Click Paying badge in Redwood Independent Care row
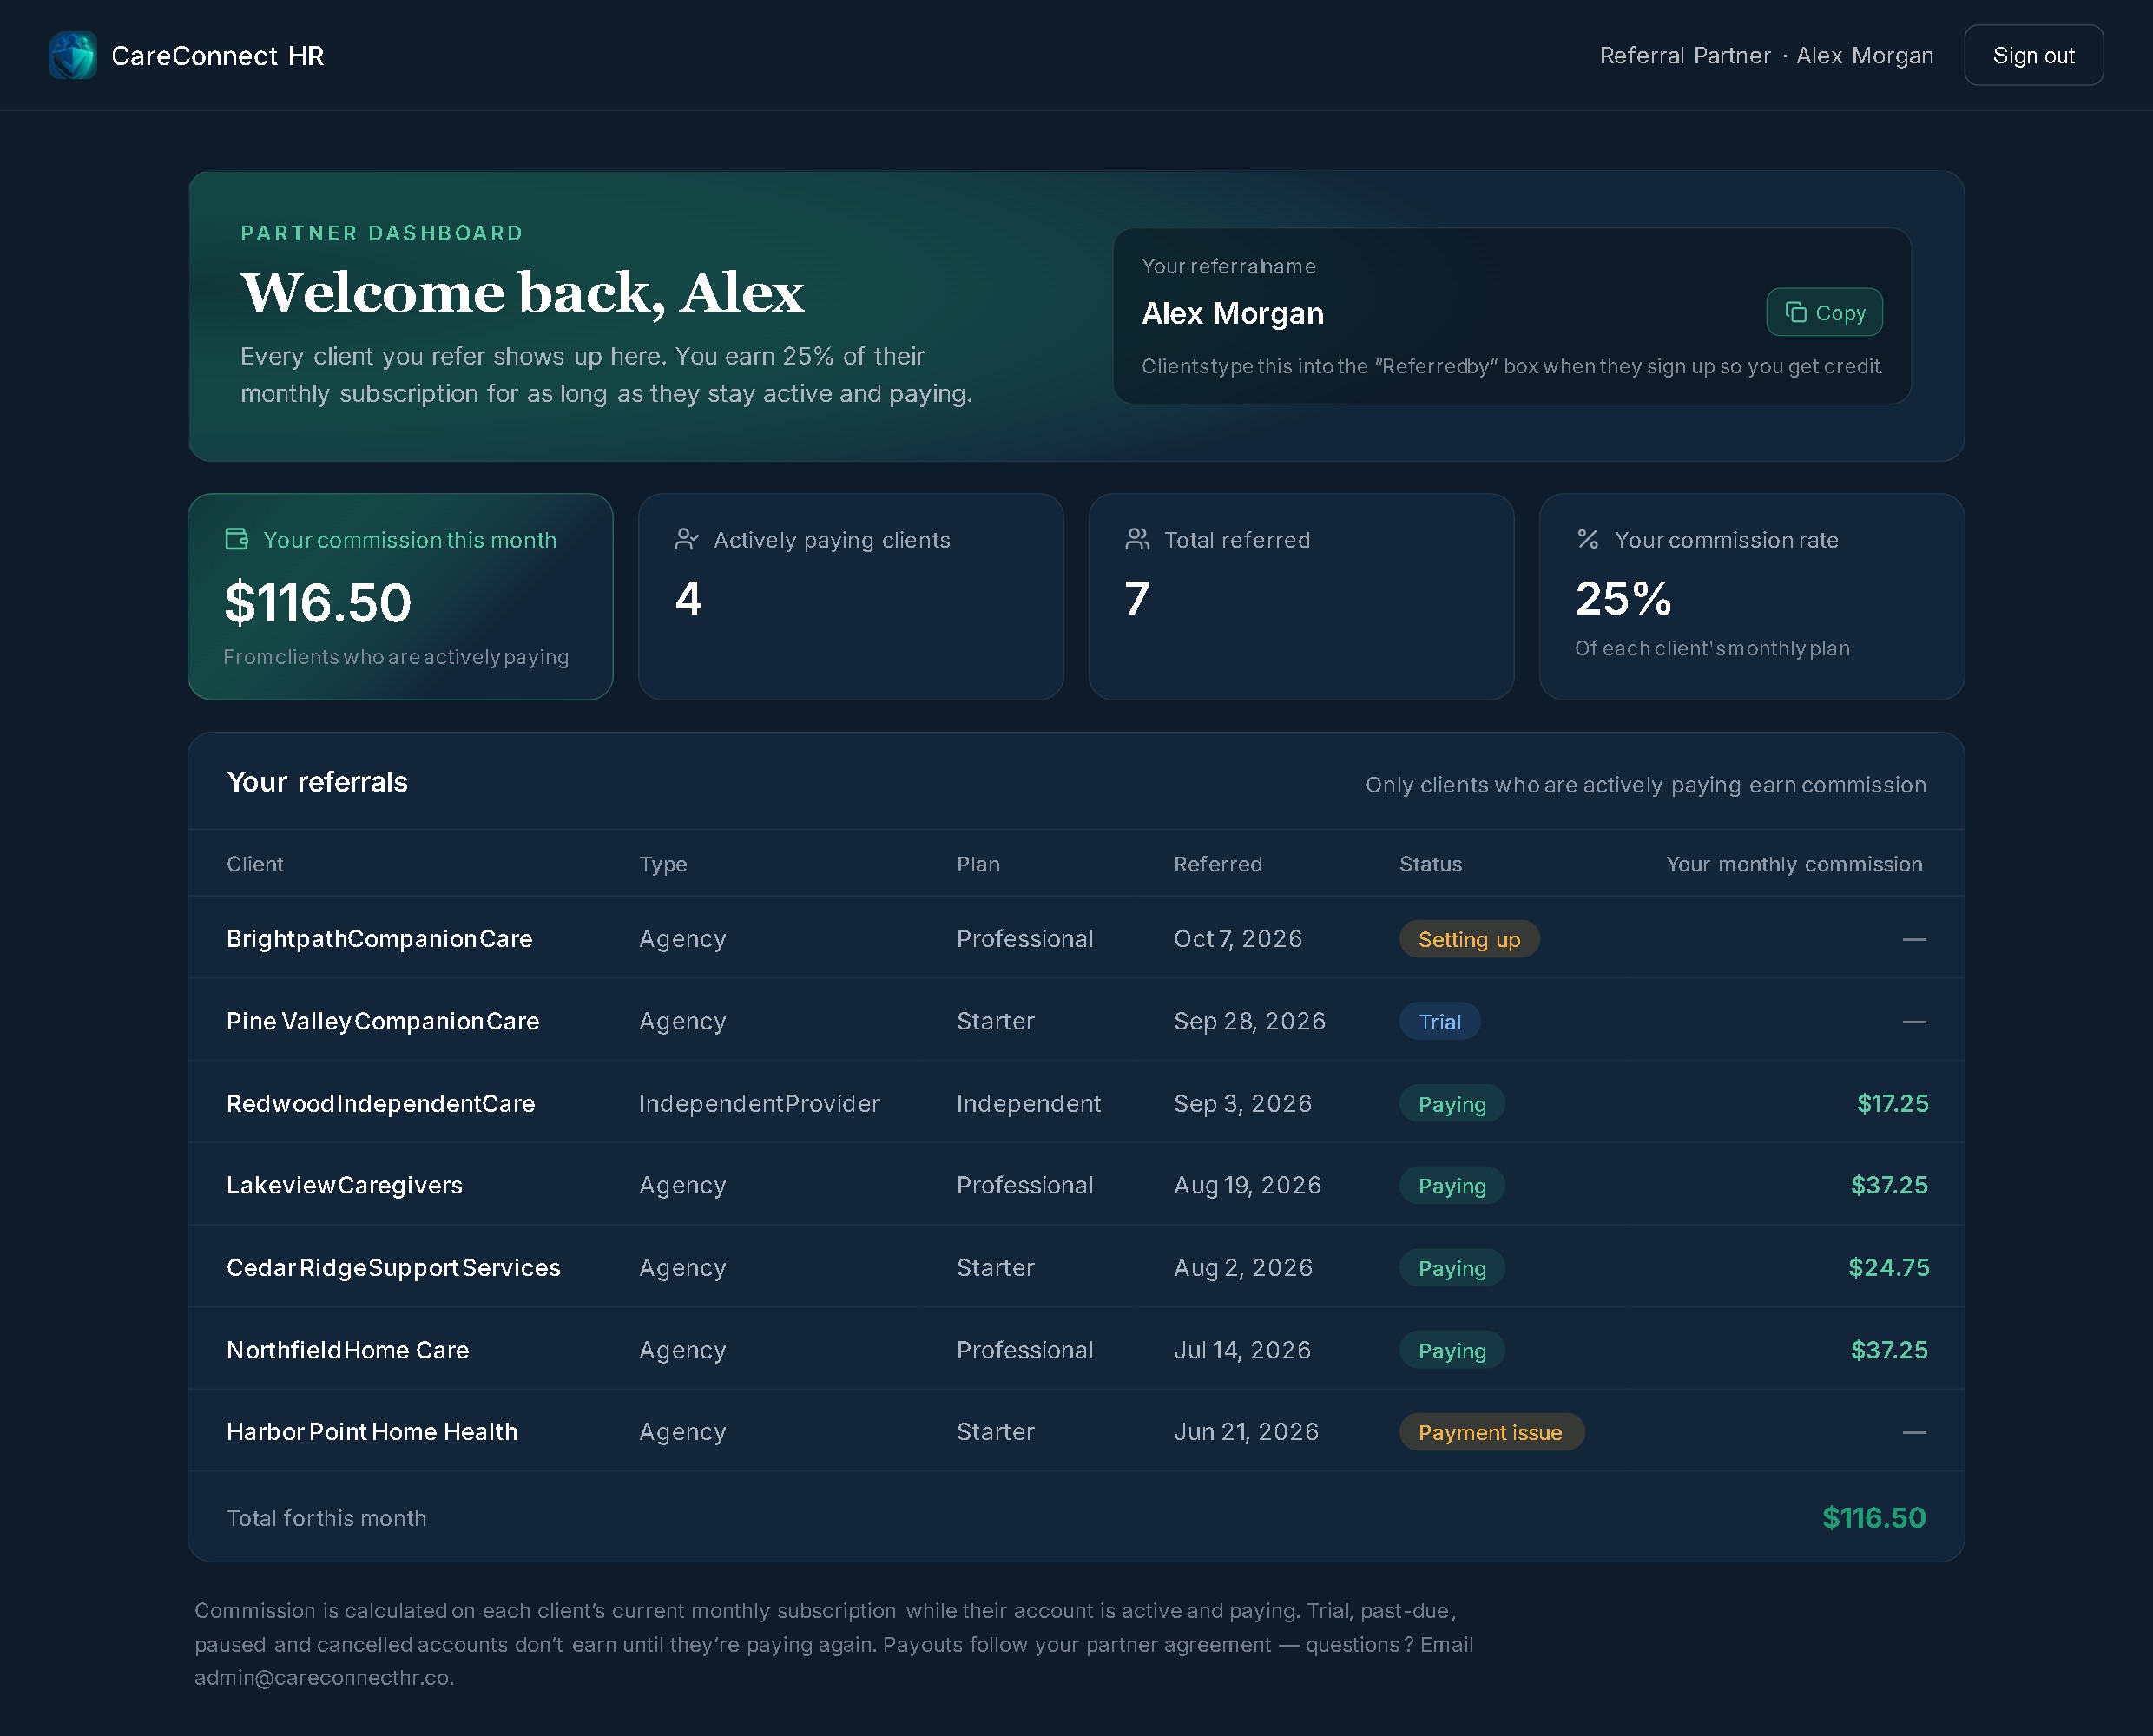2153x1736 pixels. tap(1451, 1103)
